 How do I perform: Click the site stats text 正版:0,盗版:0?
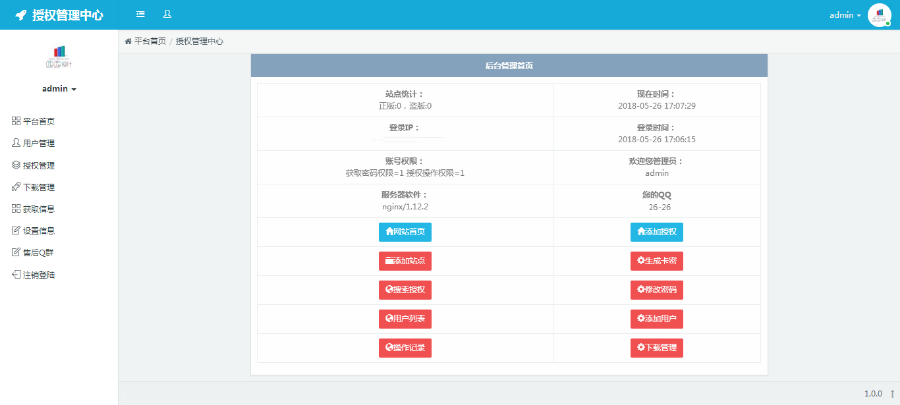(405, 106)
